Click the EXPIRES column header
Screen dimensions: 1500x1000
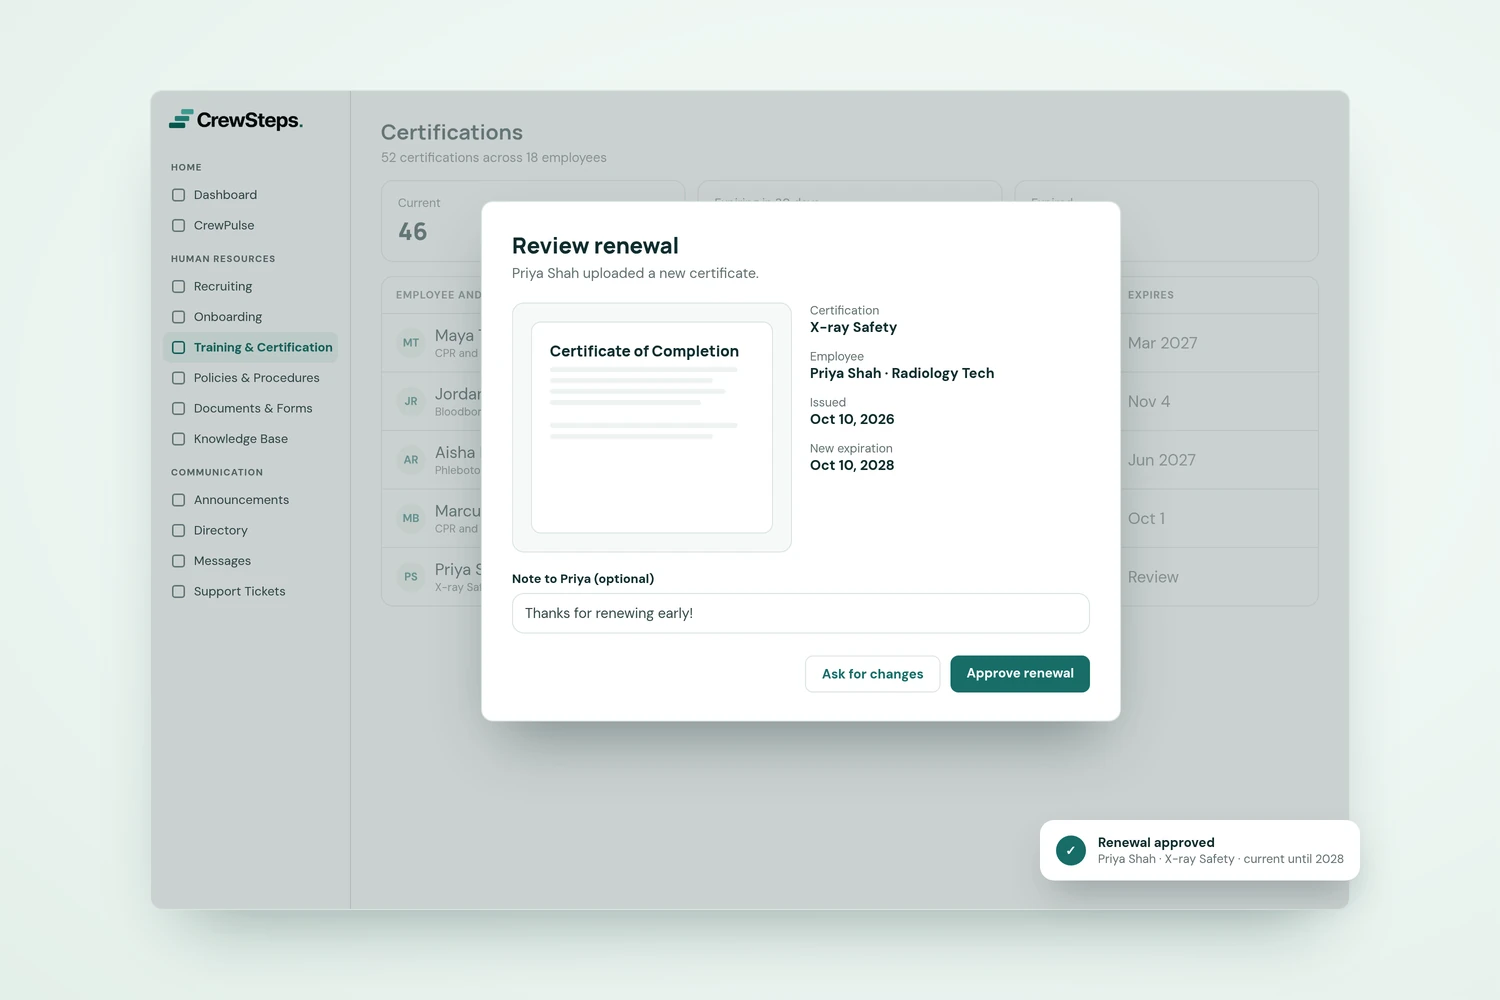tap(1151, 295)
